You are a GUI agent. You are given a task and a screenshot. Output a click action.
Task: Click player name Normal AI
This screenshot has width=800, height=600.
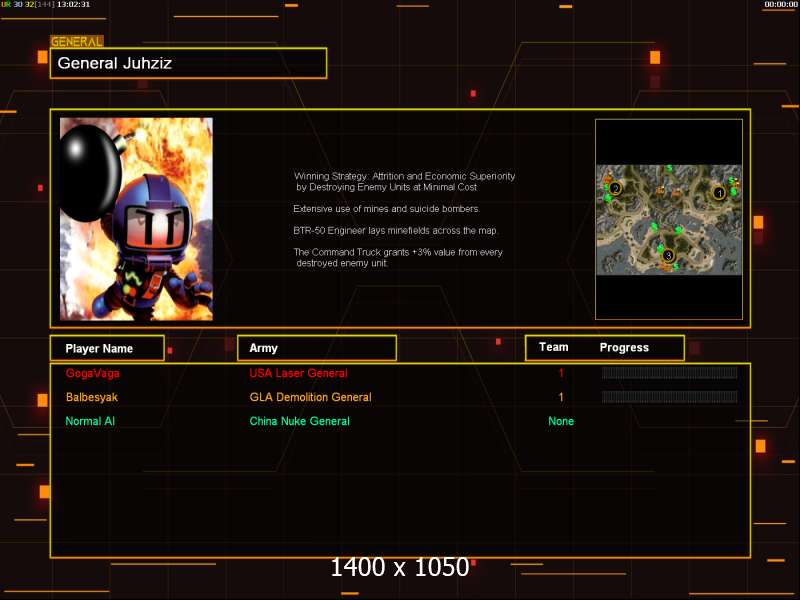point(90,421)
